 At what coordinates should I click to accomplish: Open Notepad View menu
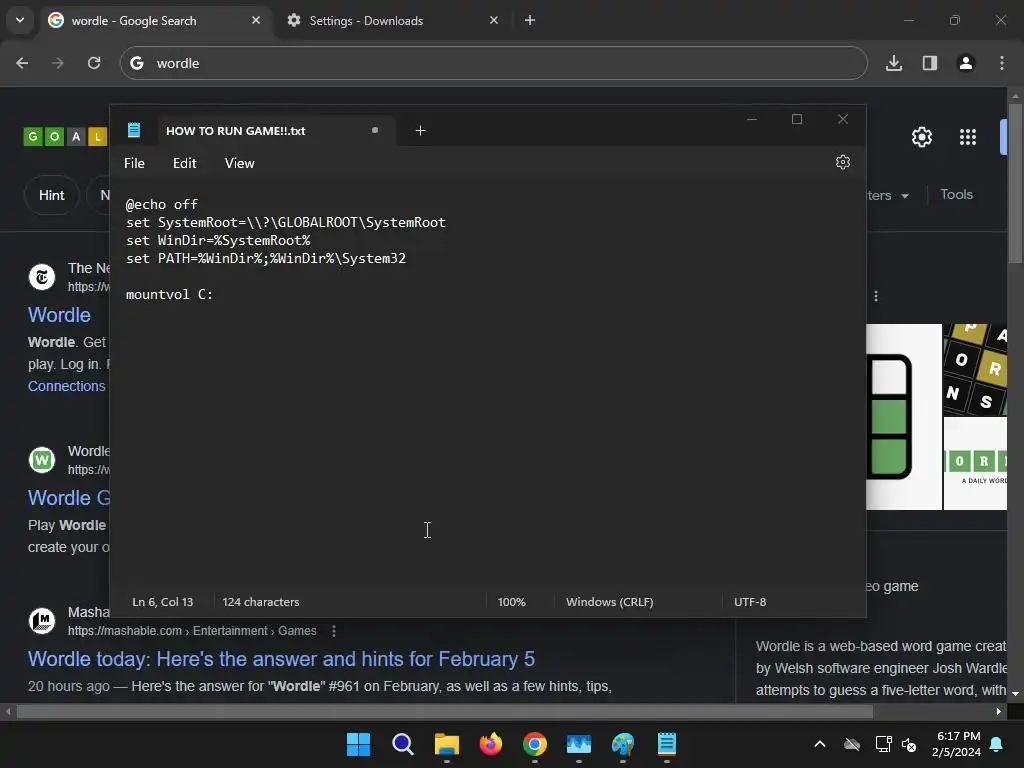coord(240,163)
